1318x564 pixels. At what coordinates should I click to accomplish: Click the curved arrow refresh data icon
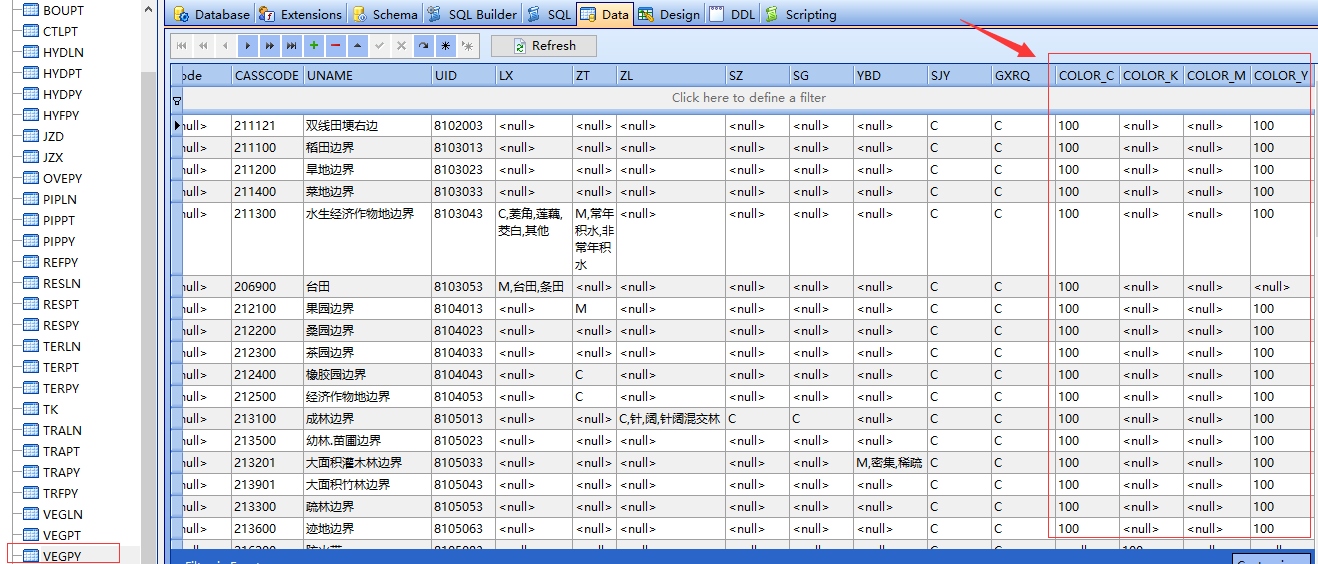coord(423,46)
